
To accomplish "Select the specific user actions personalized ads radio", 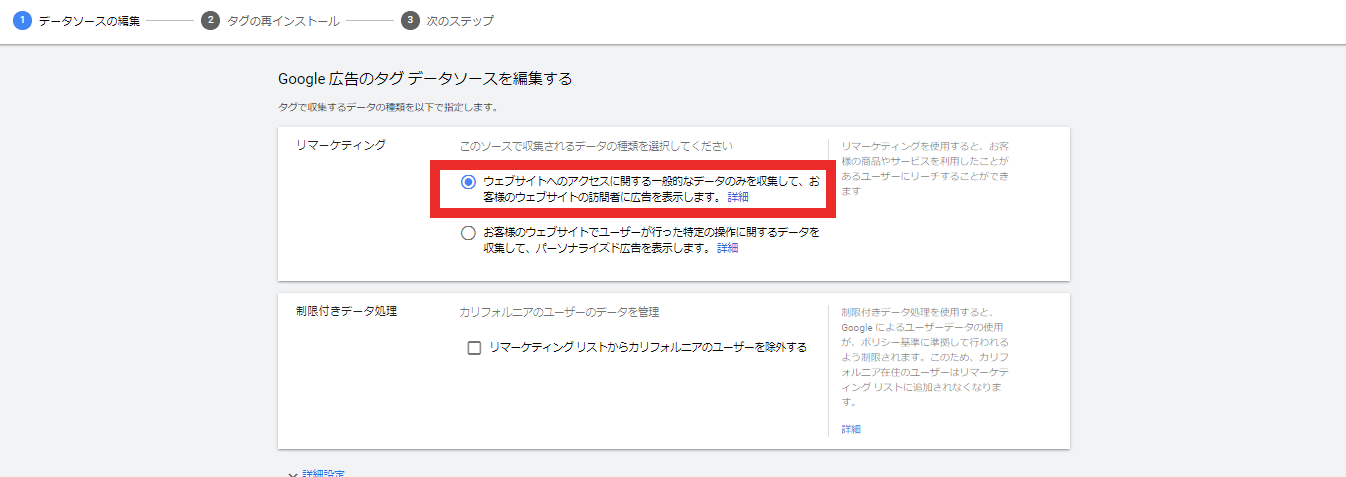I will tap(468, 233).
